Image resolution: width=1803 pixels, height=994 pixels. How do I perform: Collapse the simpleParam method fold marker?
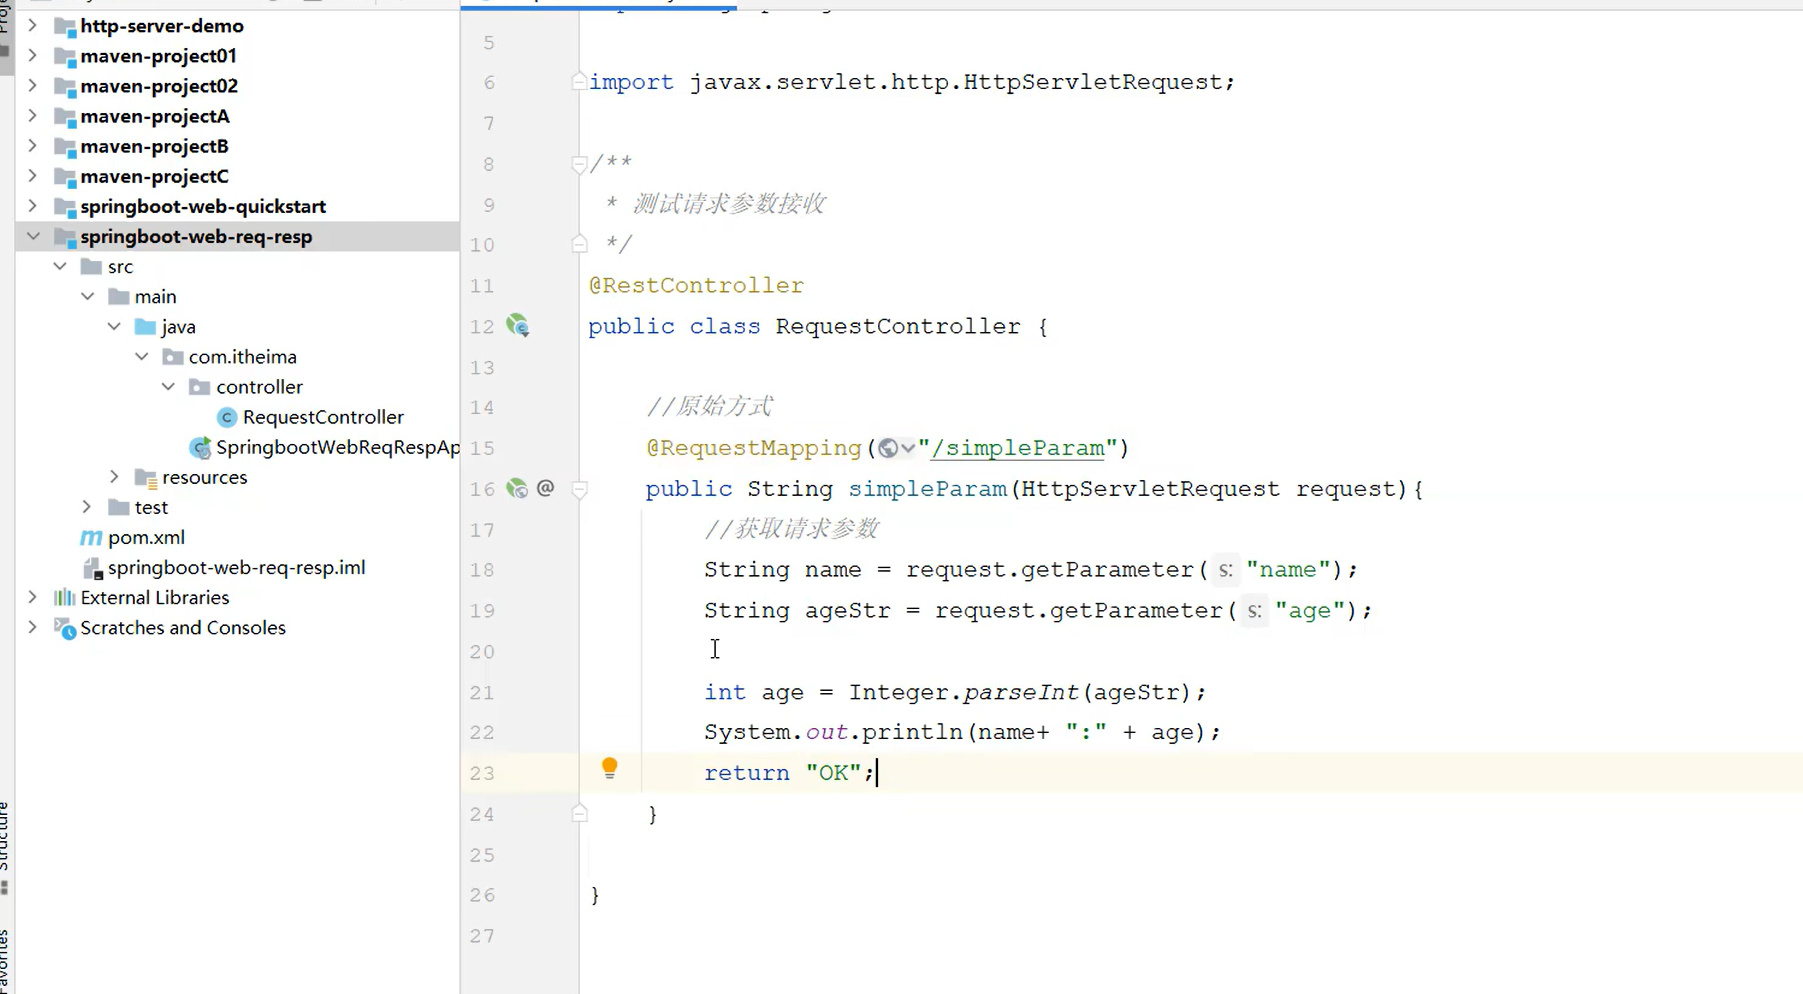click(x=580, y=489)
